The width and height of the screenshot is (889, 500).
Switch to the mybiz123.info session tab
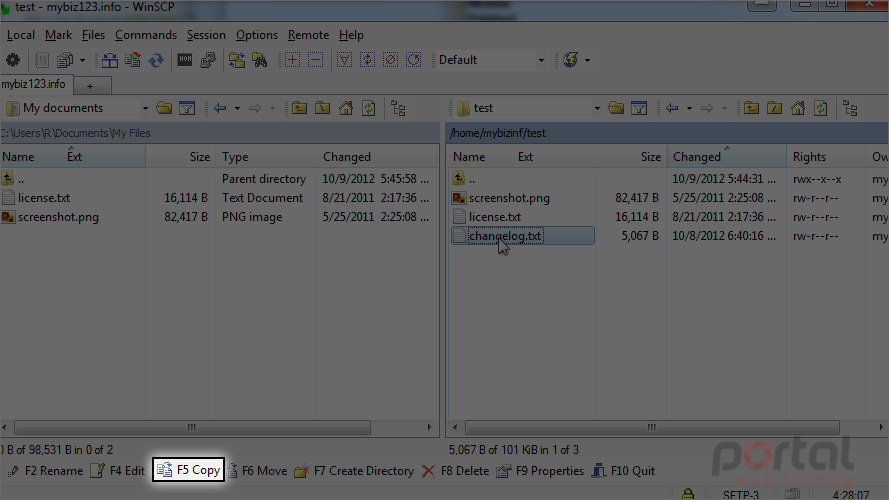[35, 84]
